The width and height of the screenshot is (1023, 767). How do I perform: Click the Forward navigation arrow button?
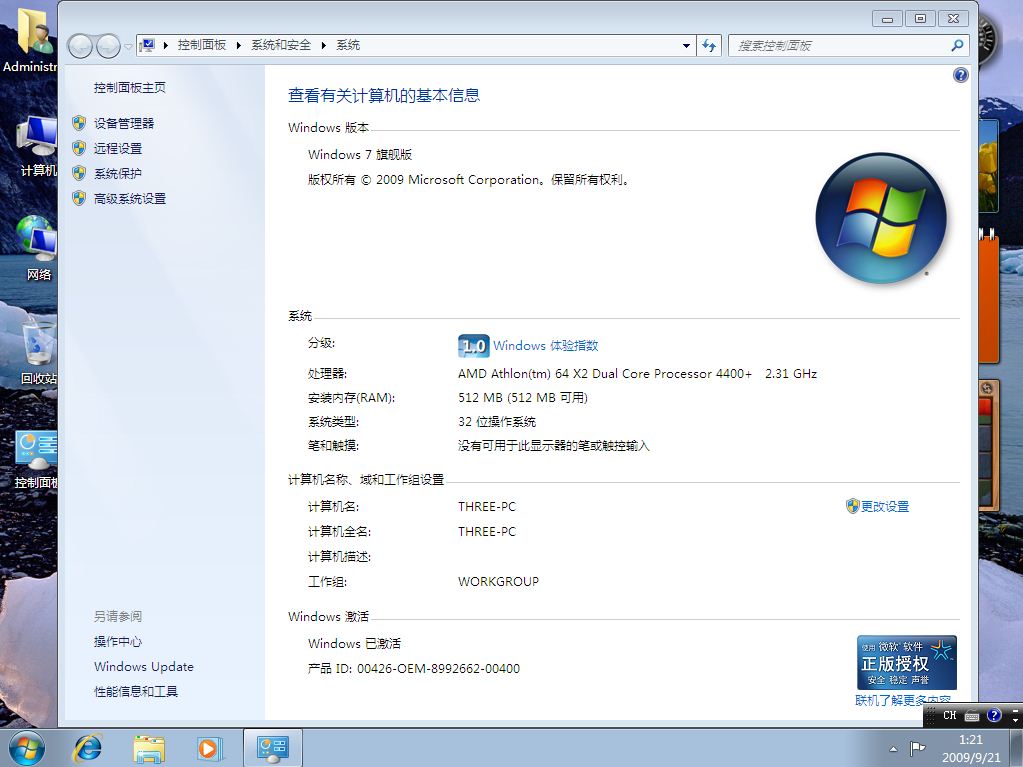click(x=108, y=46)
